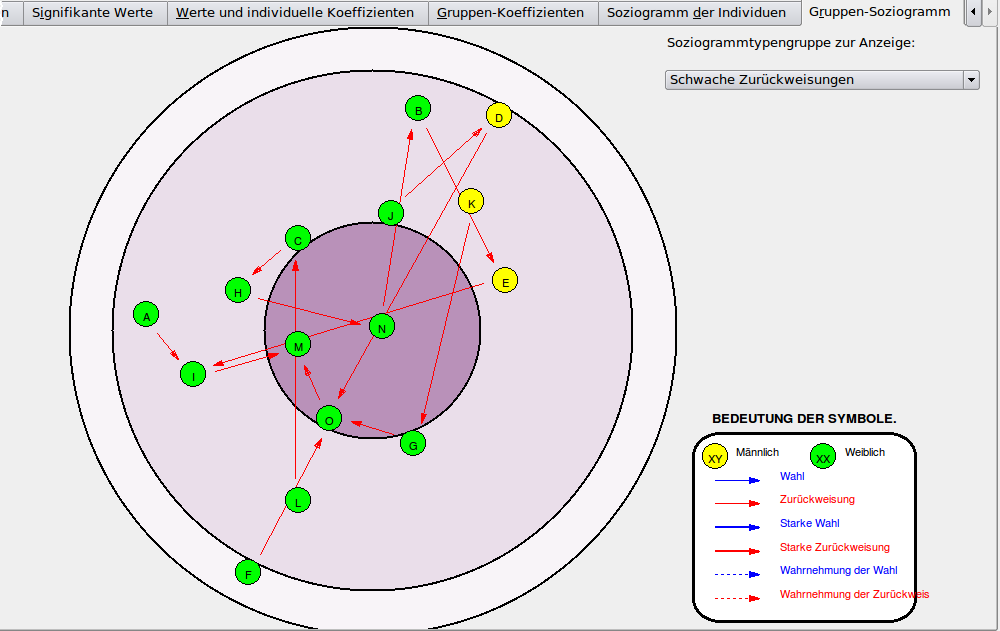Click the green node L
Image resolution: width=1000 pixels, height=631 pixels.
pos(298,501)
